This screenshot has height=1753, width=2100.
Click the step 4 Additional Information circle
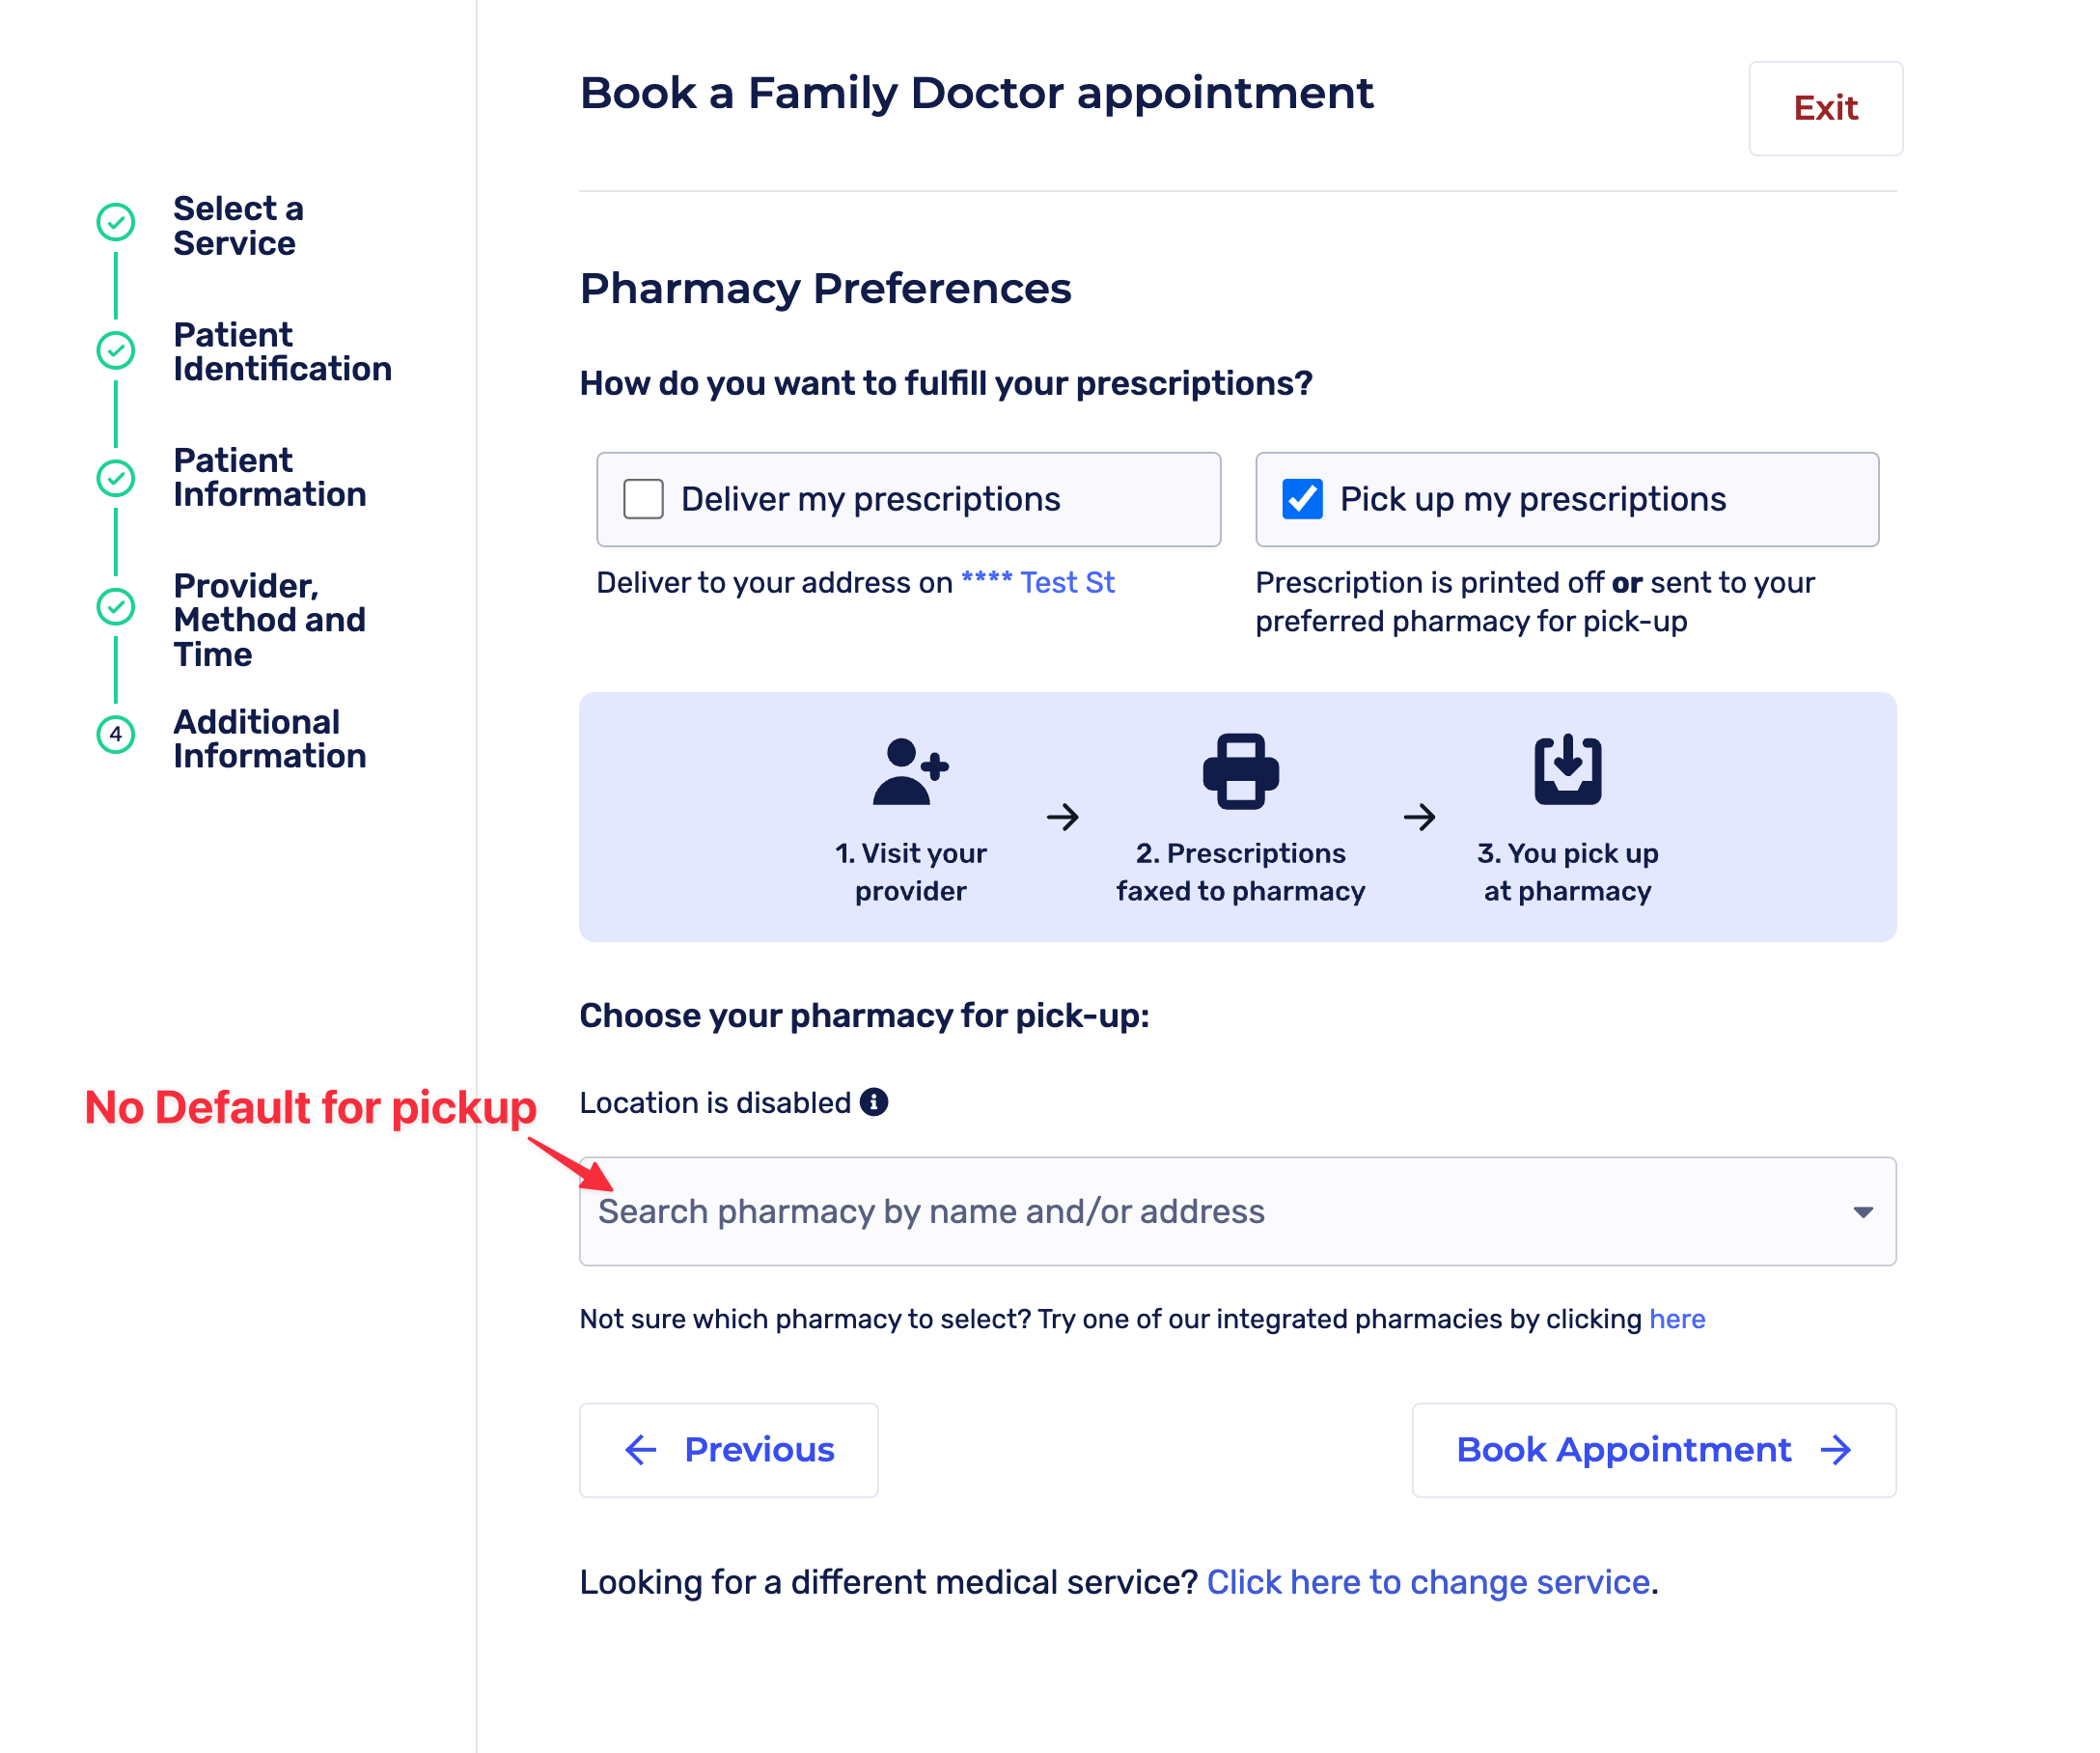116,735
